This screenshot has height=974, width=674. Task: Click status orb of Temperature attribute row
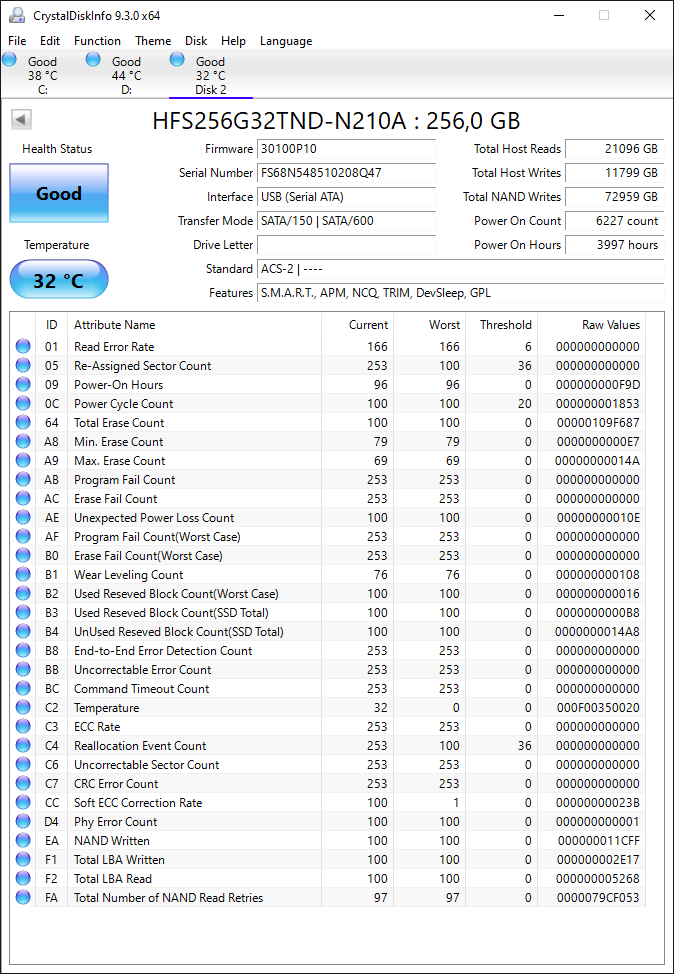coord(23,708)
